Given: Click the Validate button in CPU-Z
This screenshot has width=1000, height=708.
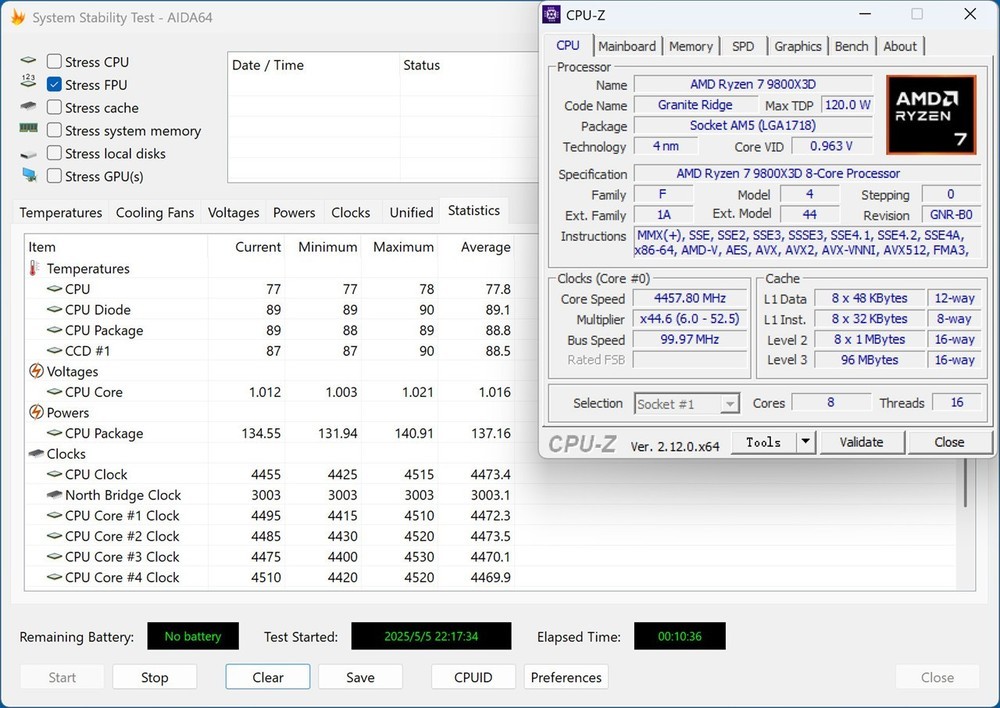Looking at the screenshot, I should [x=861, y=442].
